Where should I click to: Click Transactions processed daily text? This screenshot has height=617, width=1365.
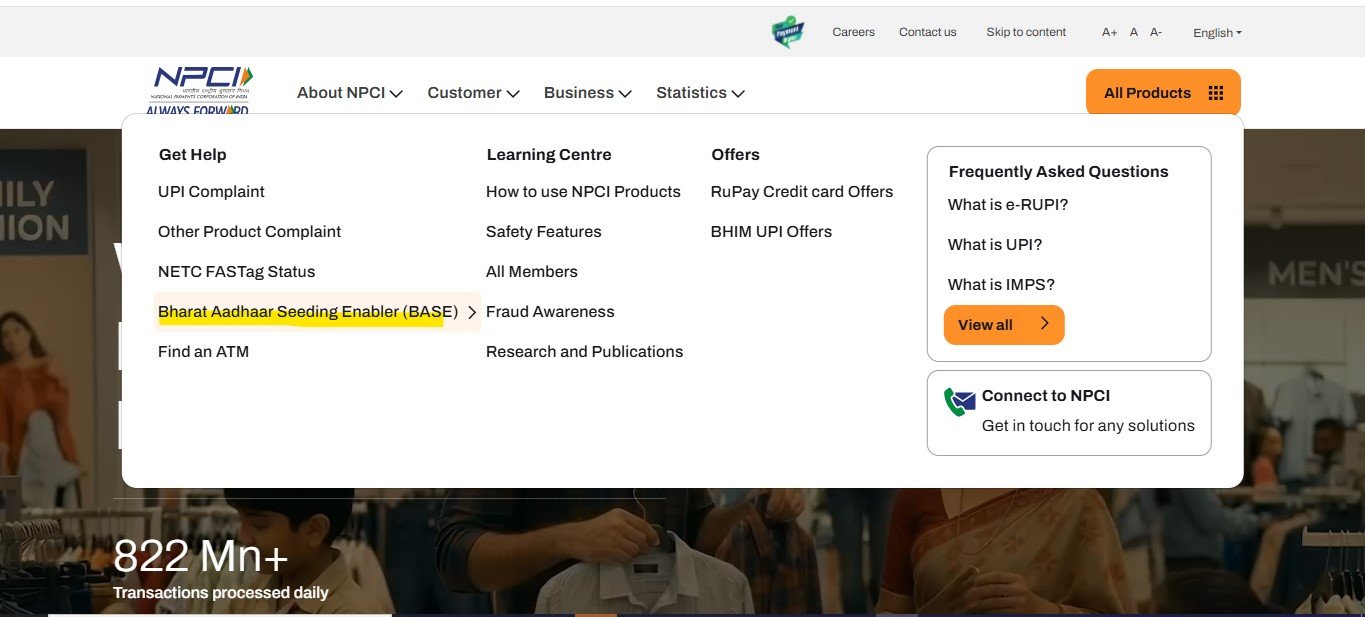[x=221, y=593]
